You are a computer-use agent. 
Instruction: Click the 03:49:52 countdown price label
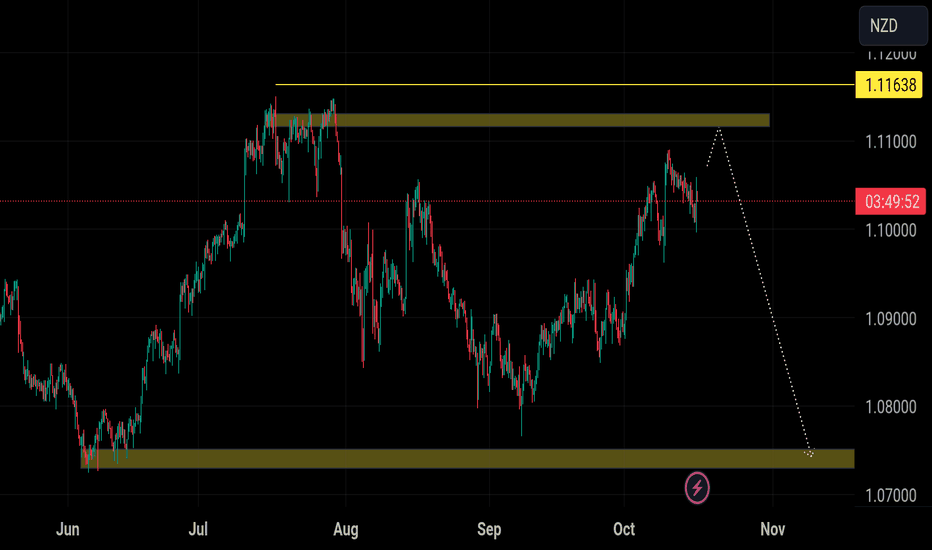(x=890, y=202)
